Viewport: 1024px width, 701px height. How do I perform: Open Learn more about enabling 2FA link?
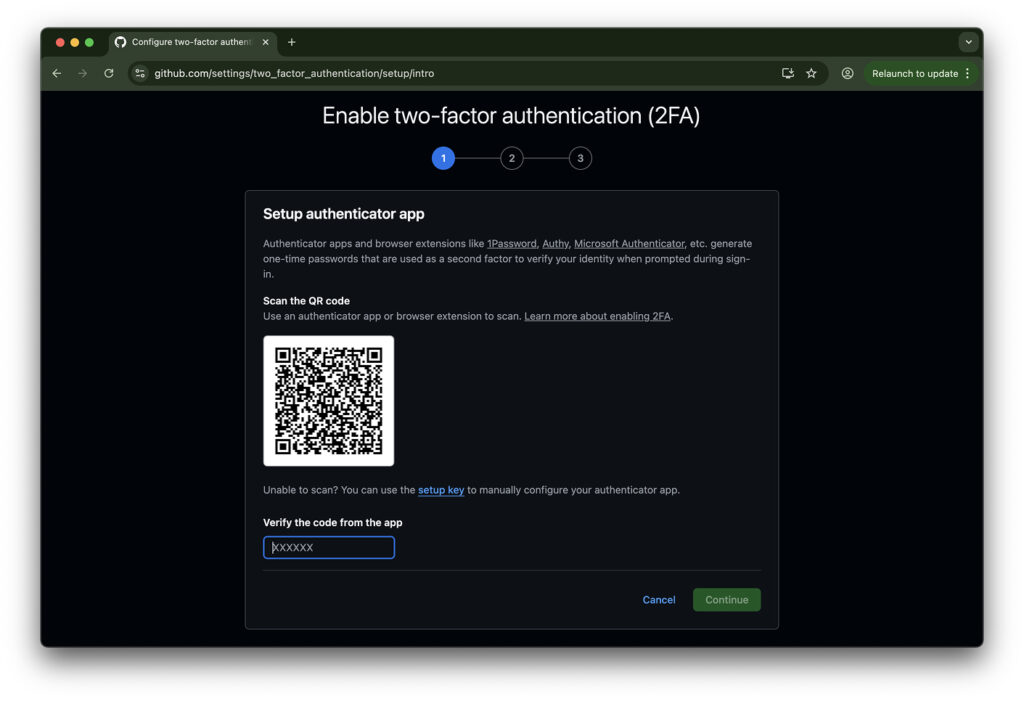tap(598, 316)
